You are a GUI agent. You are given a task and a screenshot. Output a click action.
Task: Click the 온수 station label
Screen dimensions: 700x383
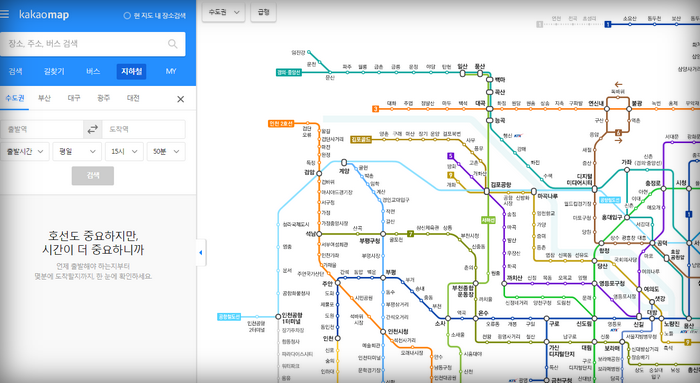click(x=483, y=313)
